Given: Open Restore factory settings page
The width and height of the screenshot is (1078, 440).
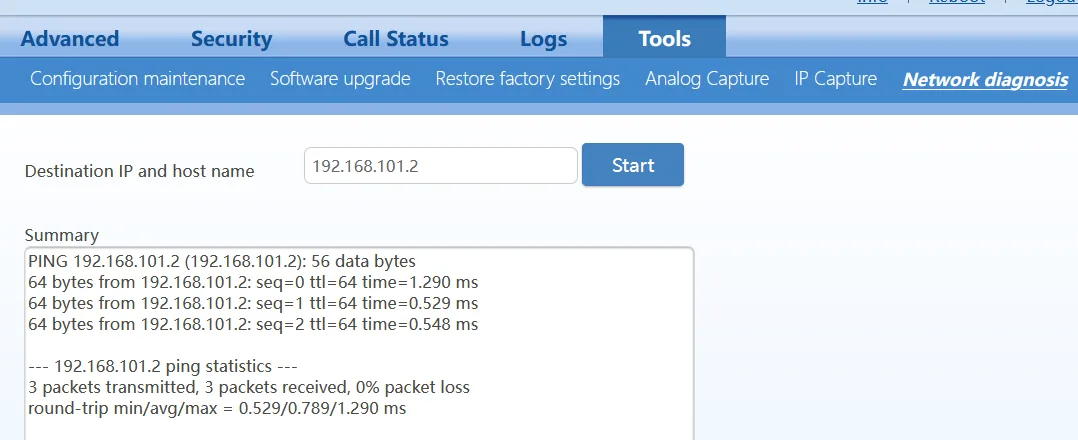Looking at the screenshot, I should pyautogui.click(x=527, y=79).
